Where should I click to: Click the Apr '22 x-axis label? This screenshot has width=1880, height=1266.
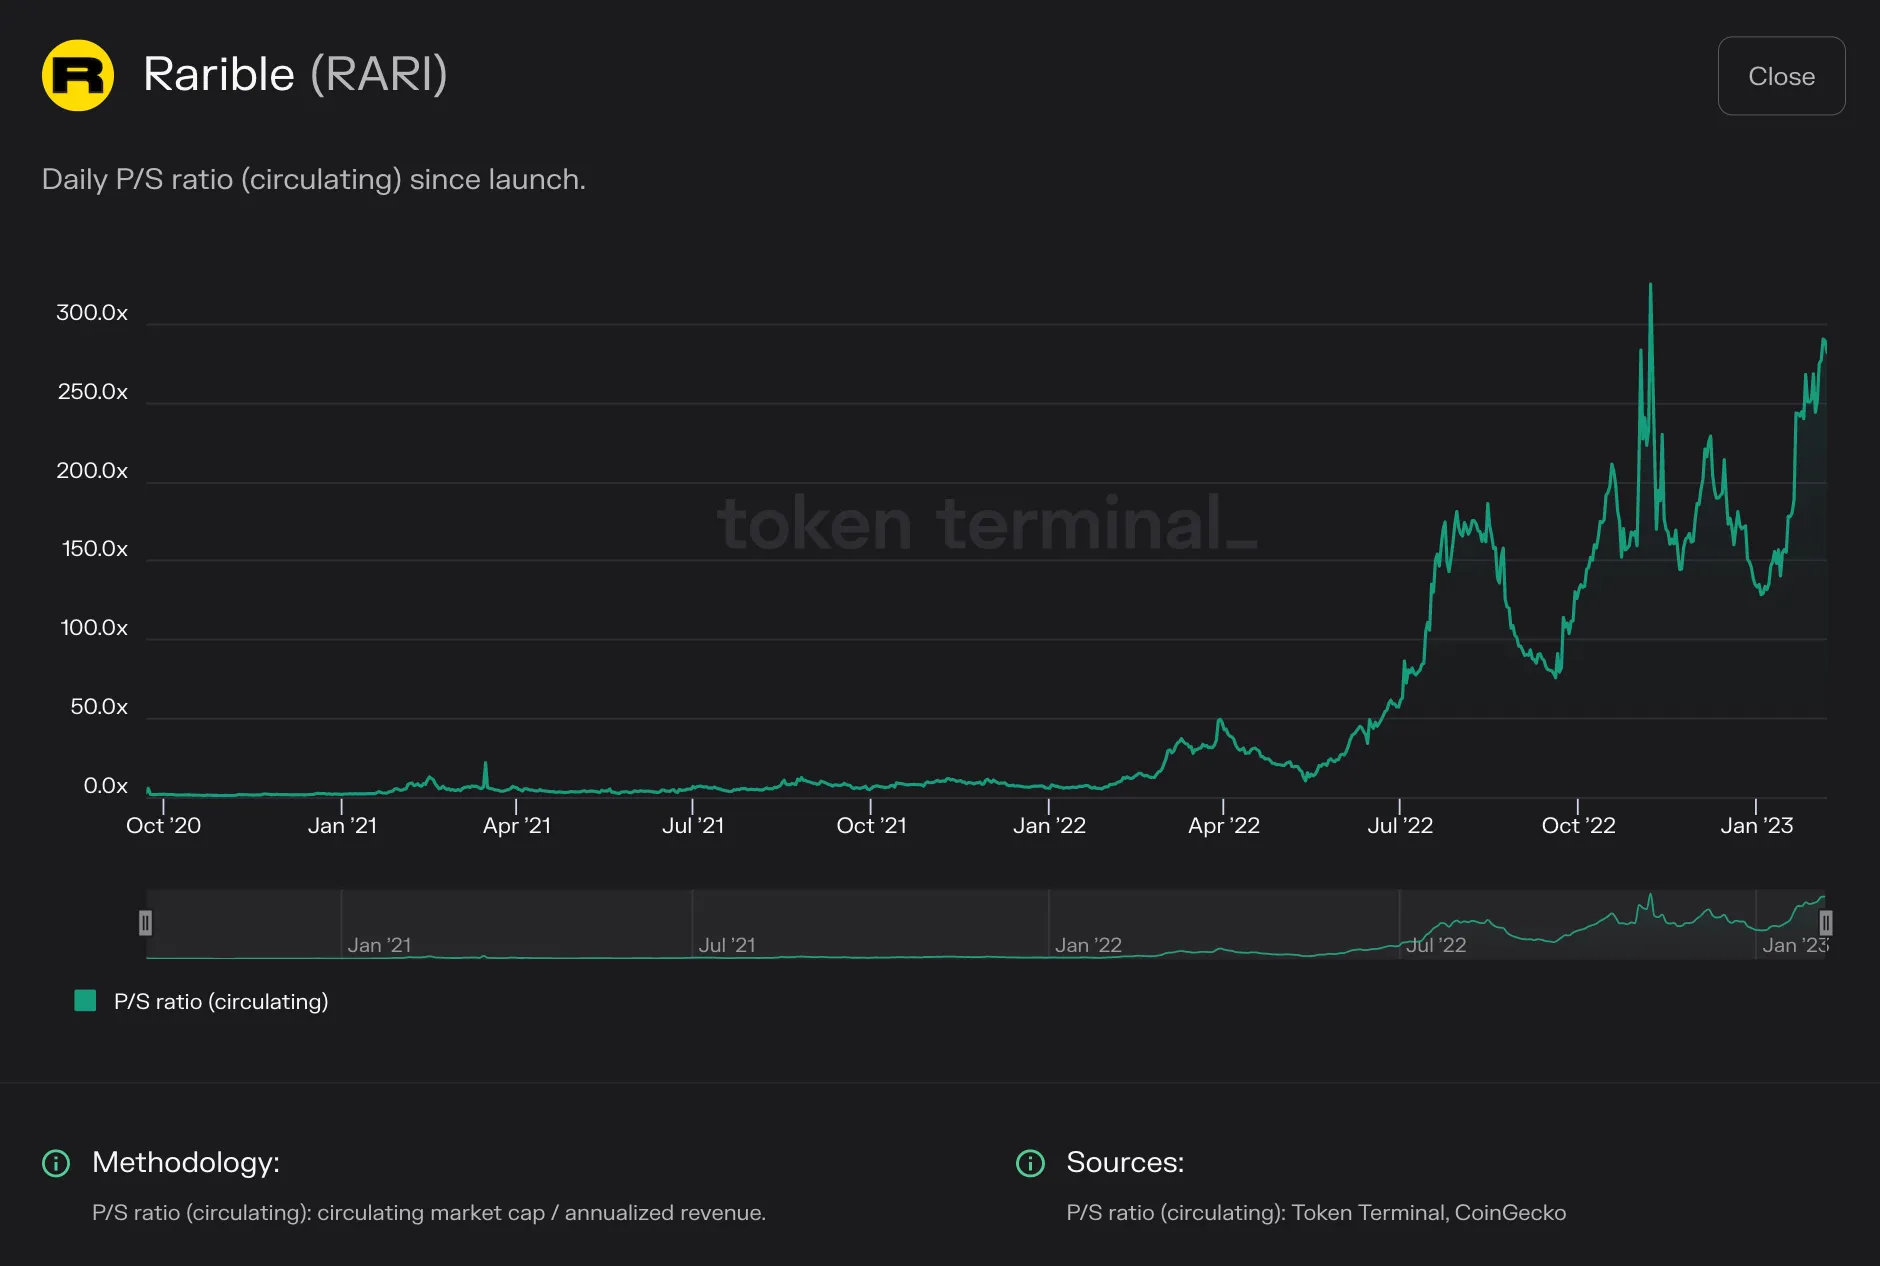pyautogui.click(x=1223, y=826)
